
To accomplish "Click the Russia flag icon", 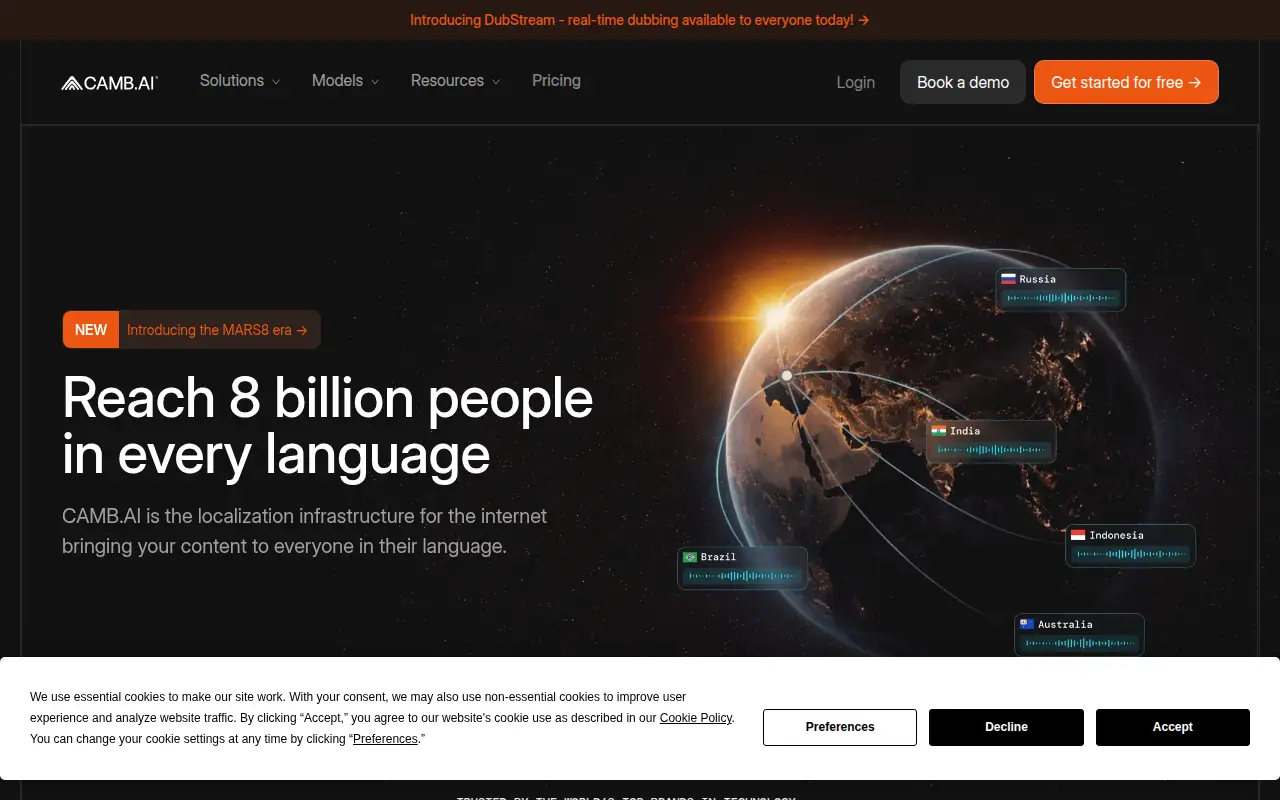I will point(1009,279).
